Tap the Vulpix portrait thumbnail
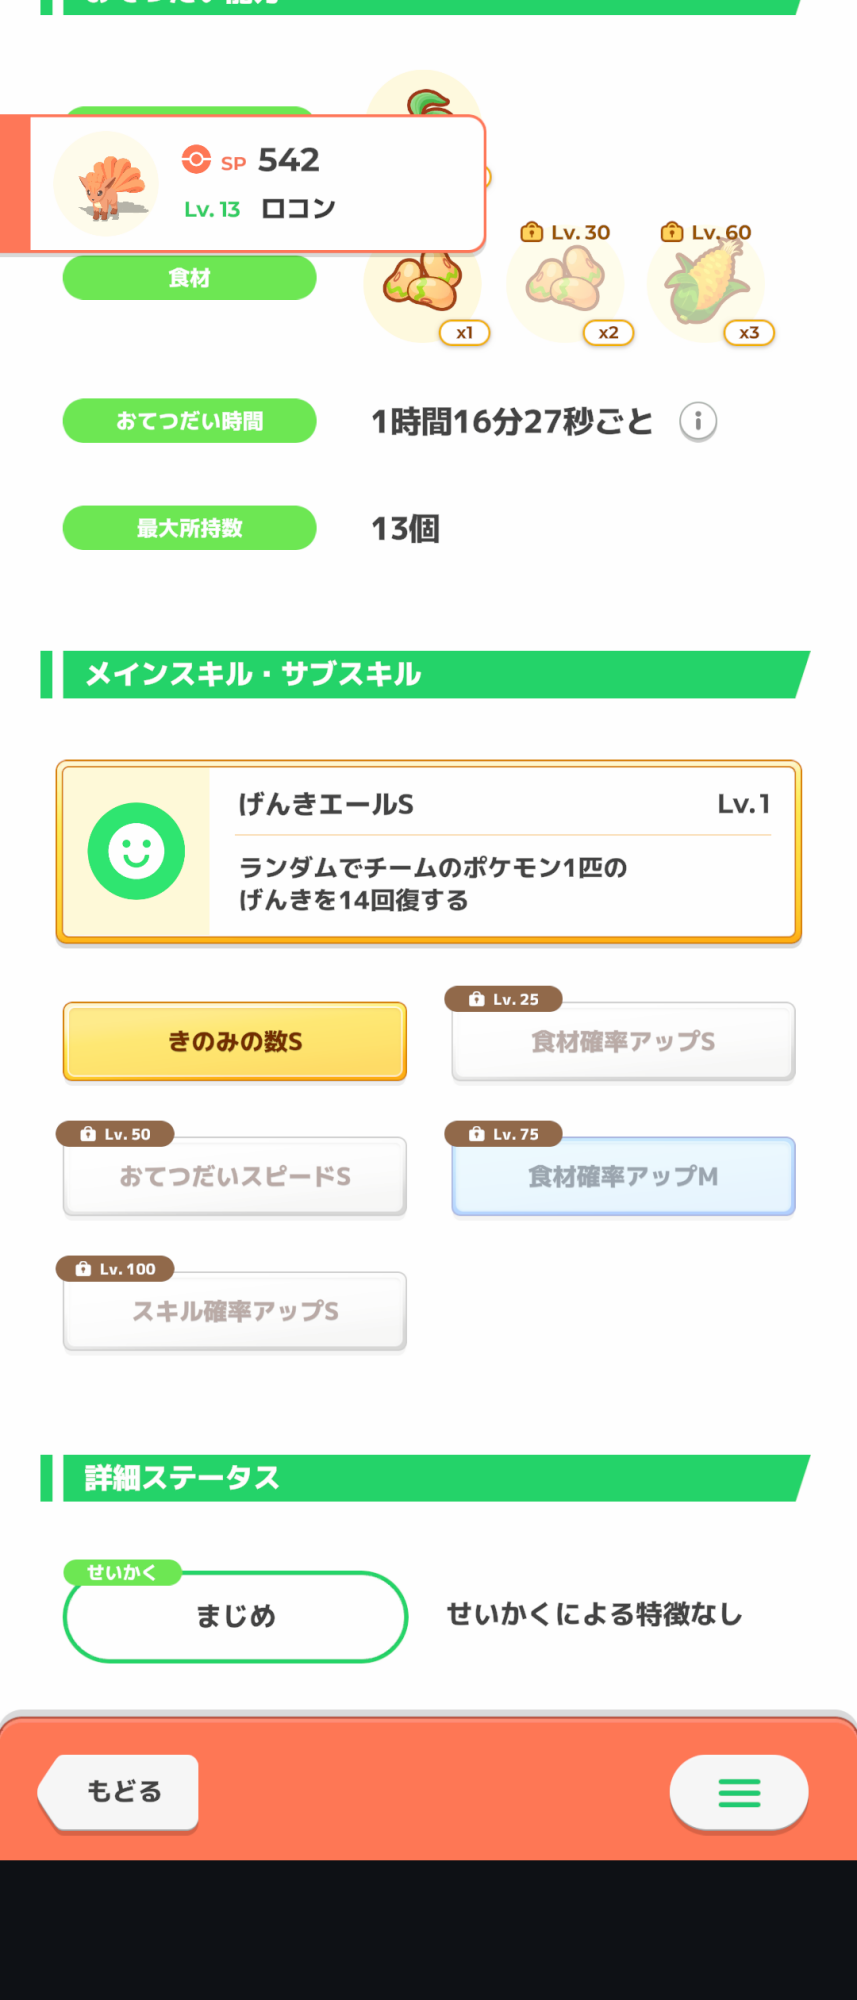Image resolution: width=857 pixels, height=2000 pixels. [x=106, y=185]
